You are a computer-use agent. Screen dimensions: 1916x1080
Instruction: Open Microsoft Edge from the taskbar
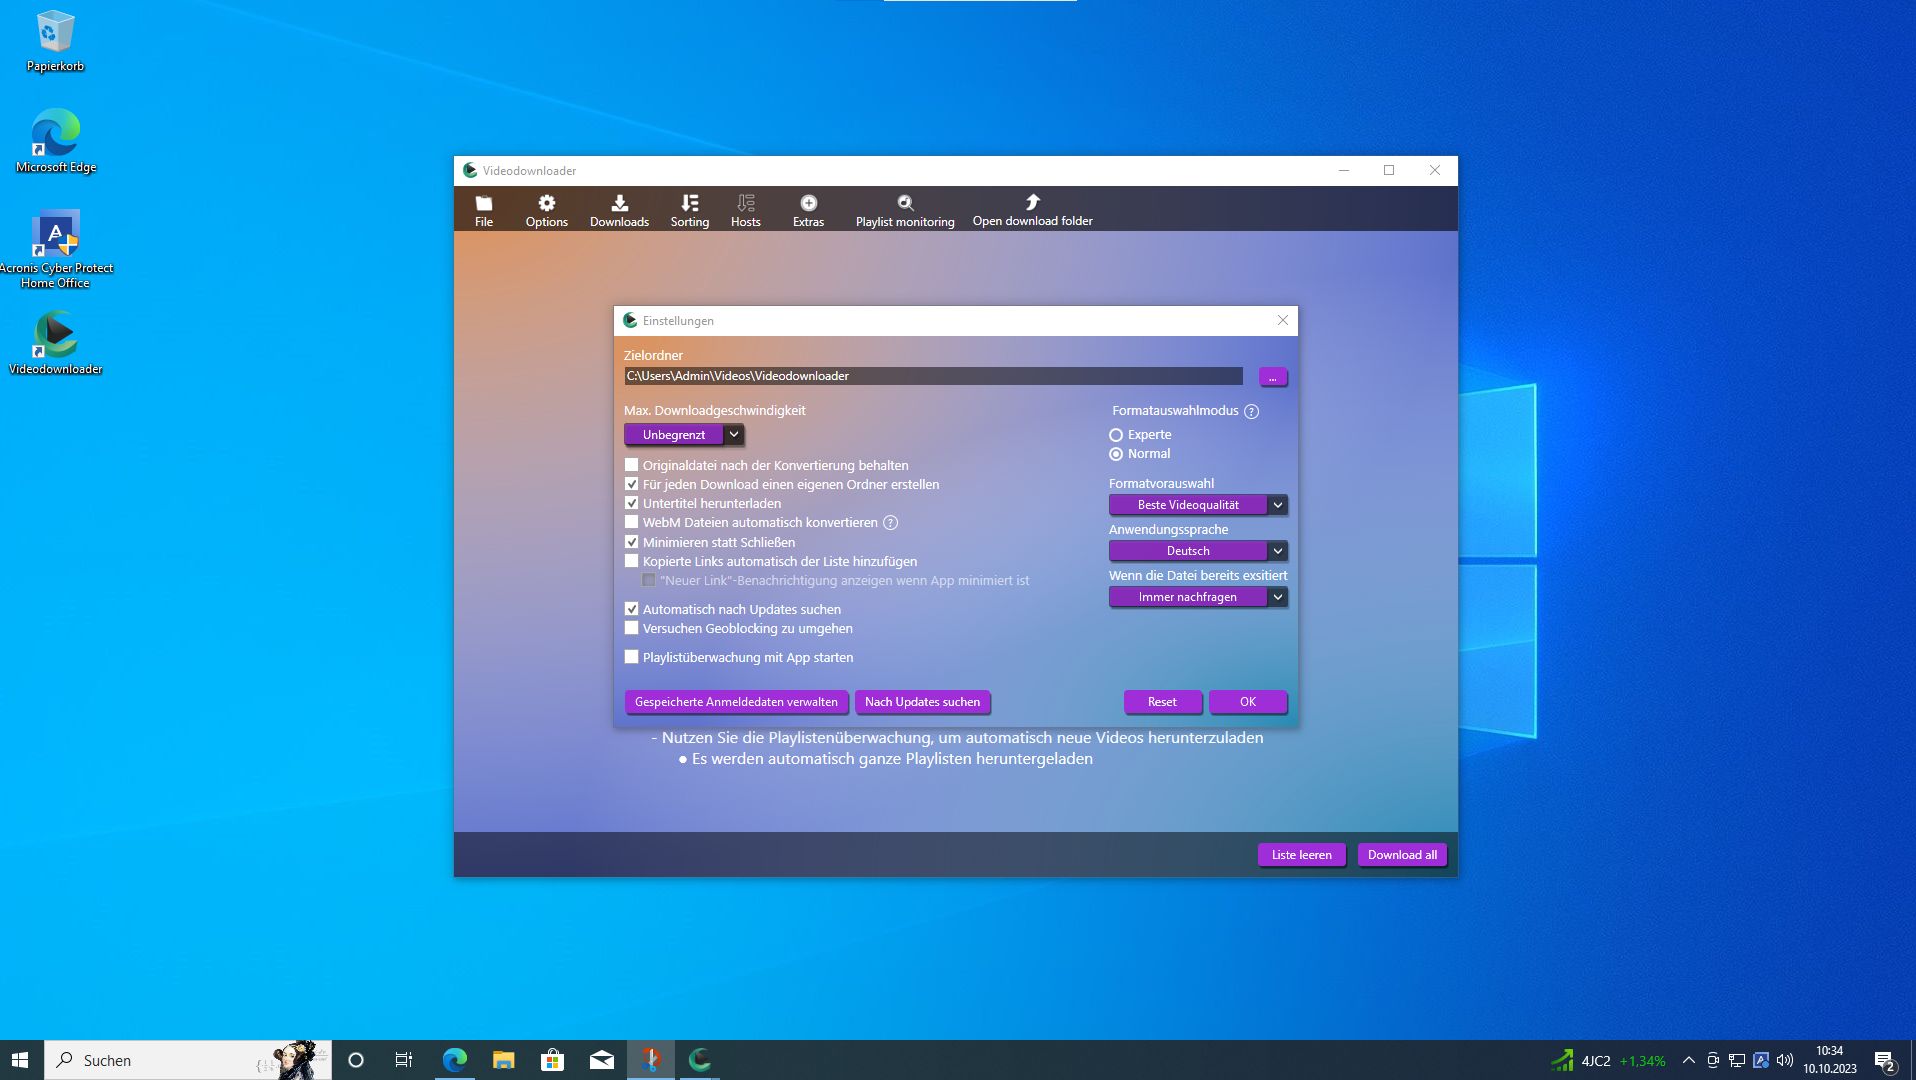pos(455,1060)
